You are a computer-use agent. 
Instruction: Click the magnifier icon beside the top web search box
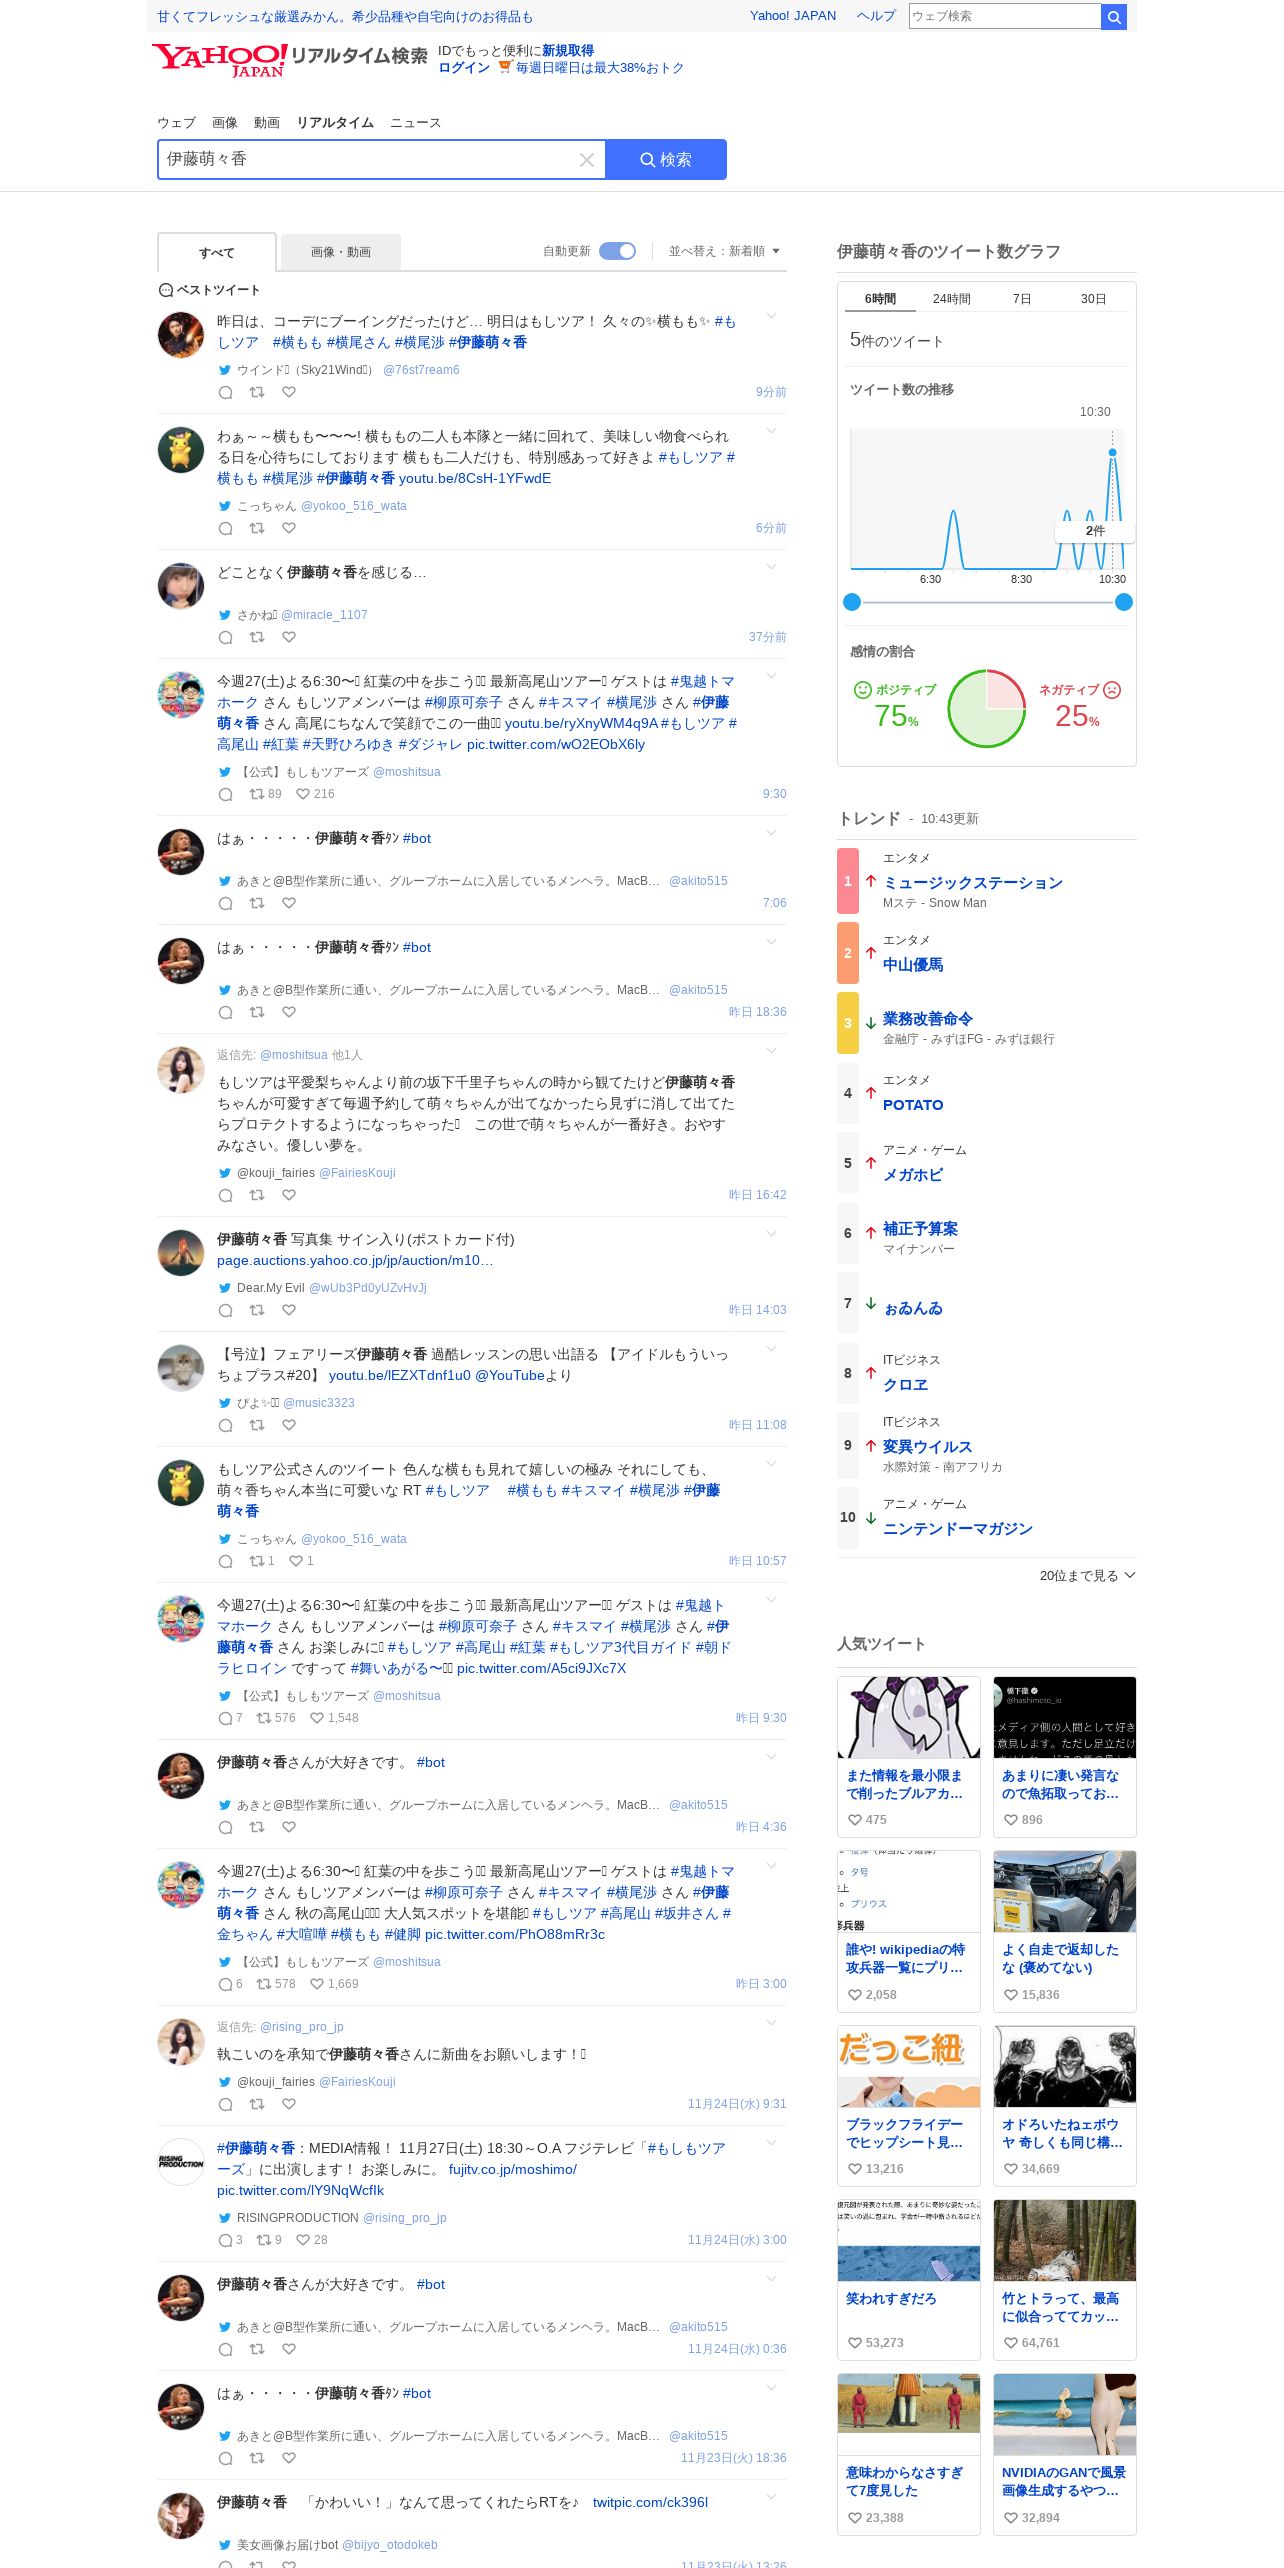[1113, 17]
